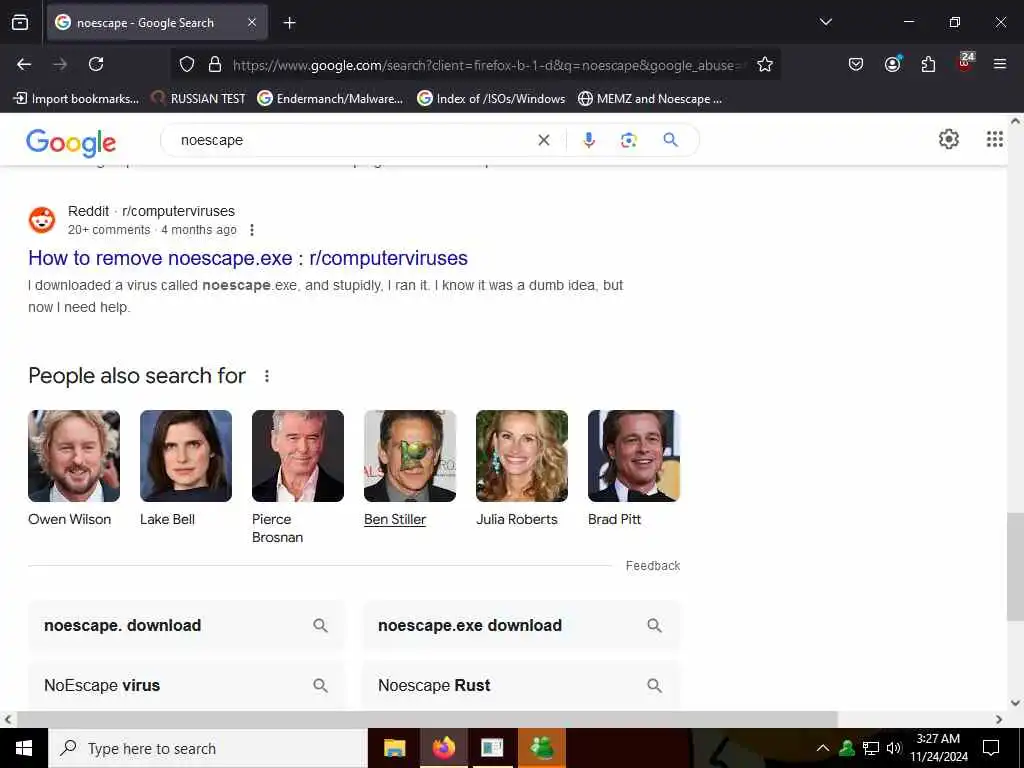Image resolution: width=1024 pixels, height=768 pixels.
Task: Click the taskbar Type here to search box
Action: pos(208,748)
